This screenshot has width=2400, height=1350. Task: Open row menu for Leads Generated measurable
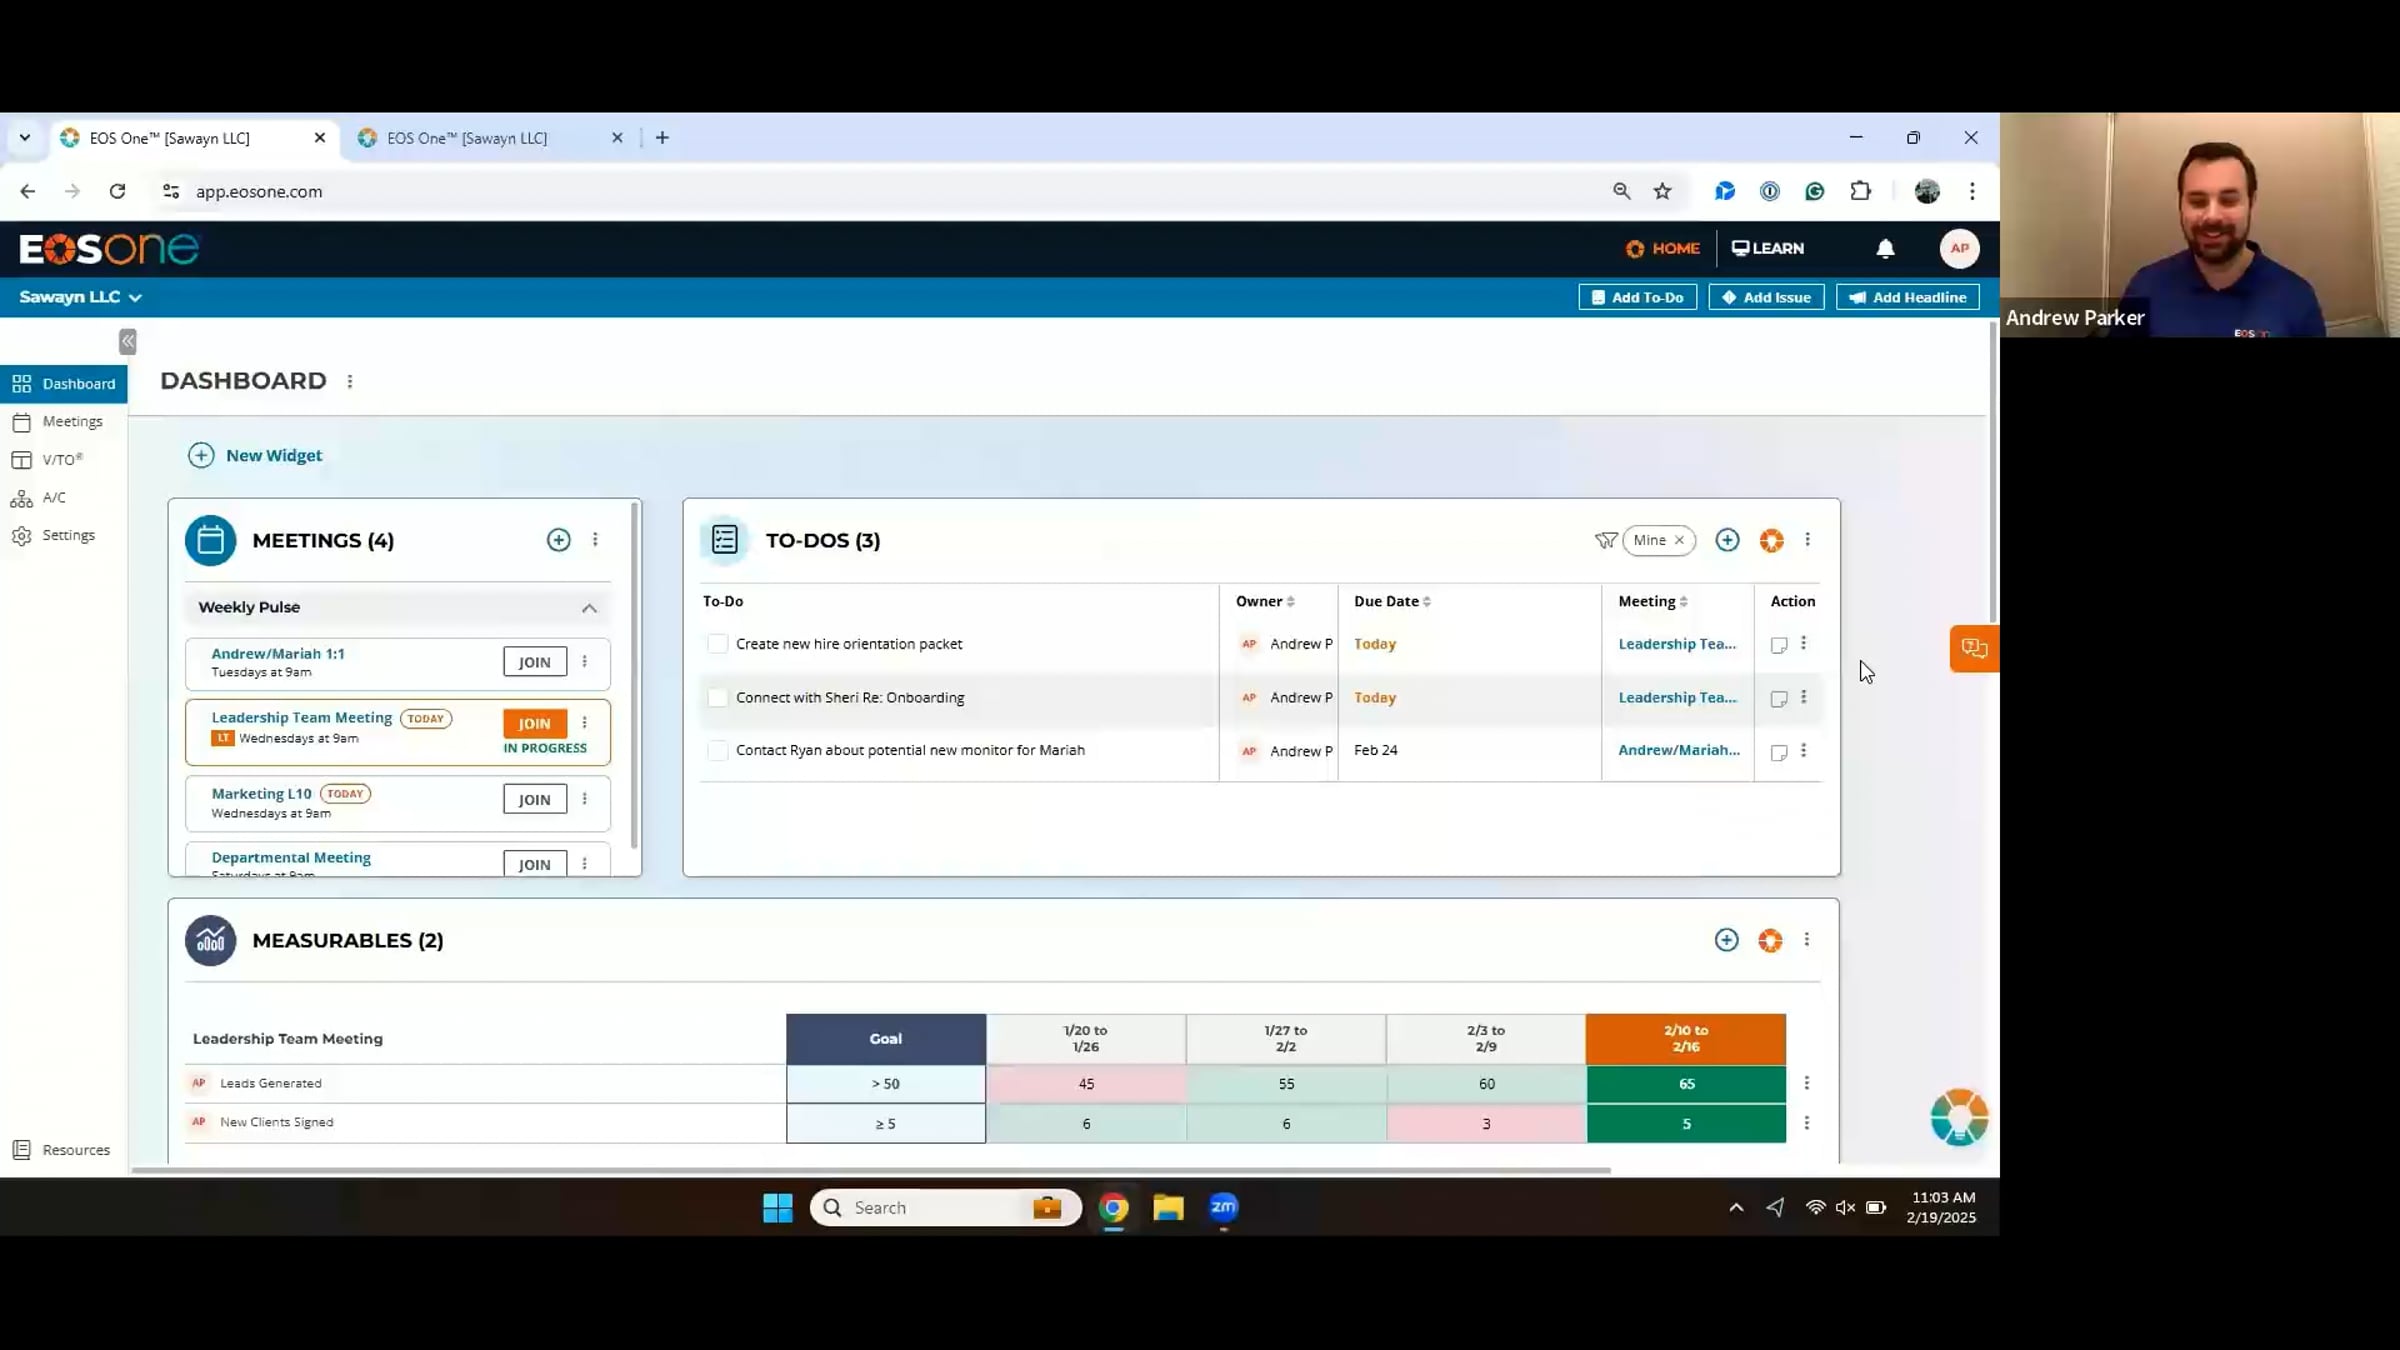(1806, 1083)
